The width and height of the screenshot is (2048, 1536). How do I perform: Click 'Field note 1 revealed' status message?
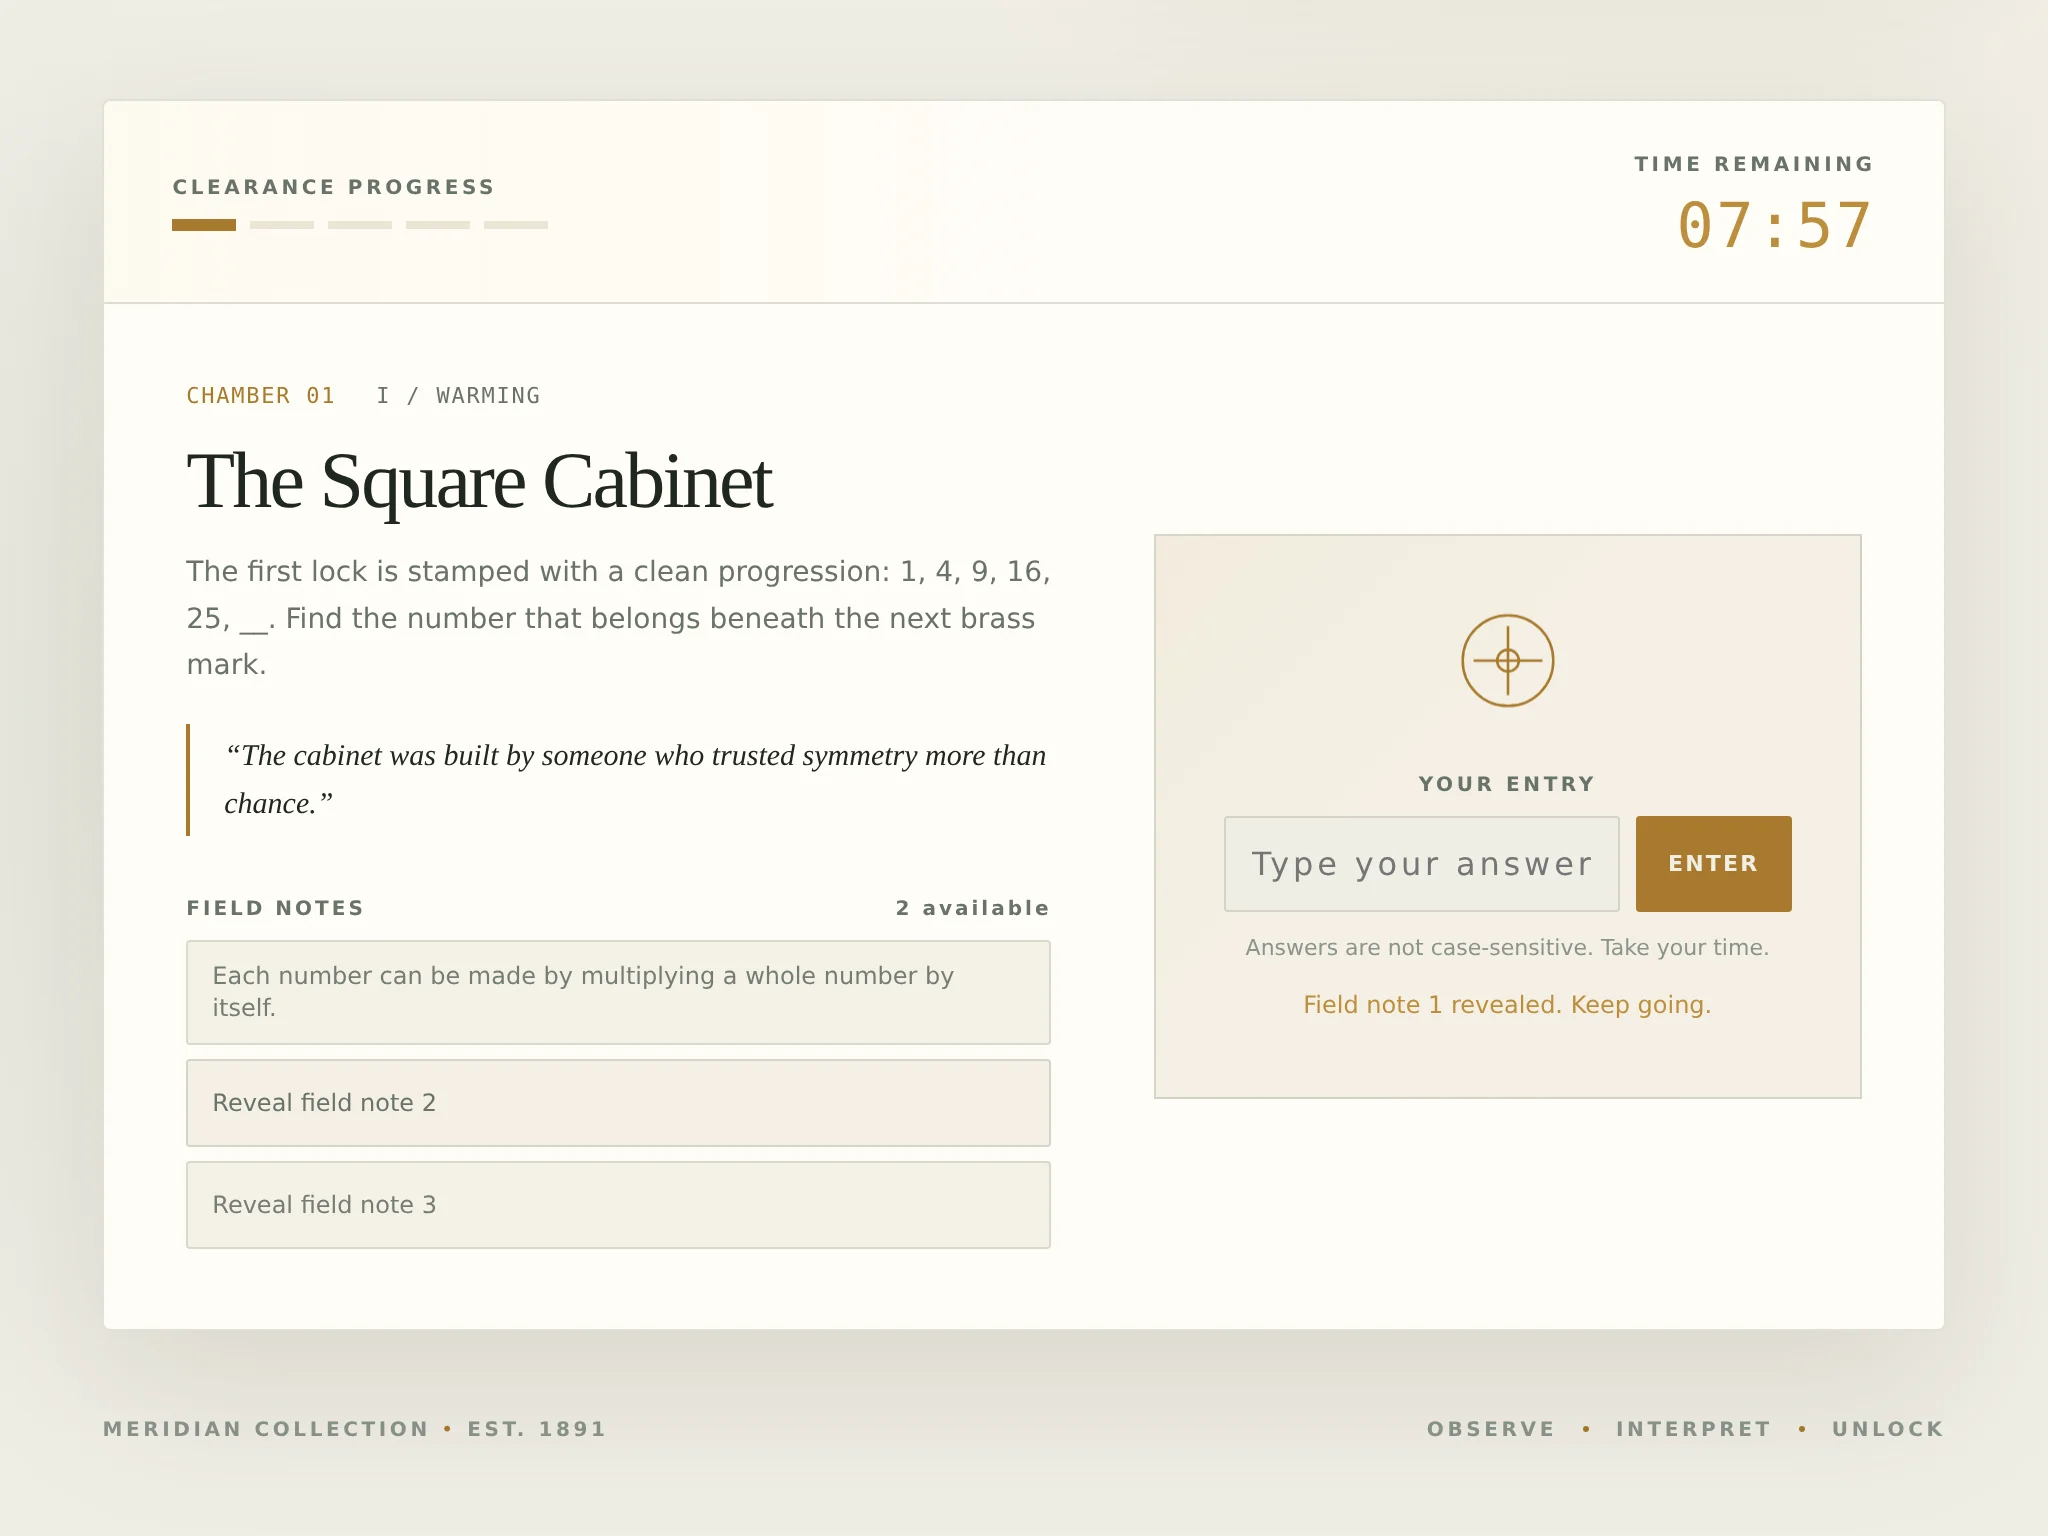1507,1004
